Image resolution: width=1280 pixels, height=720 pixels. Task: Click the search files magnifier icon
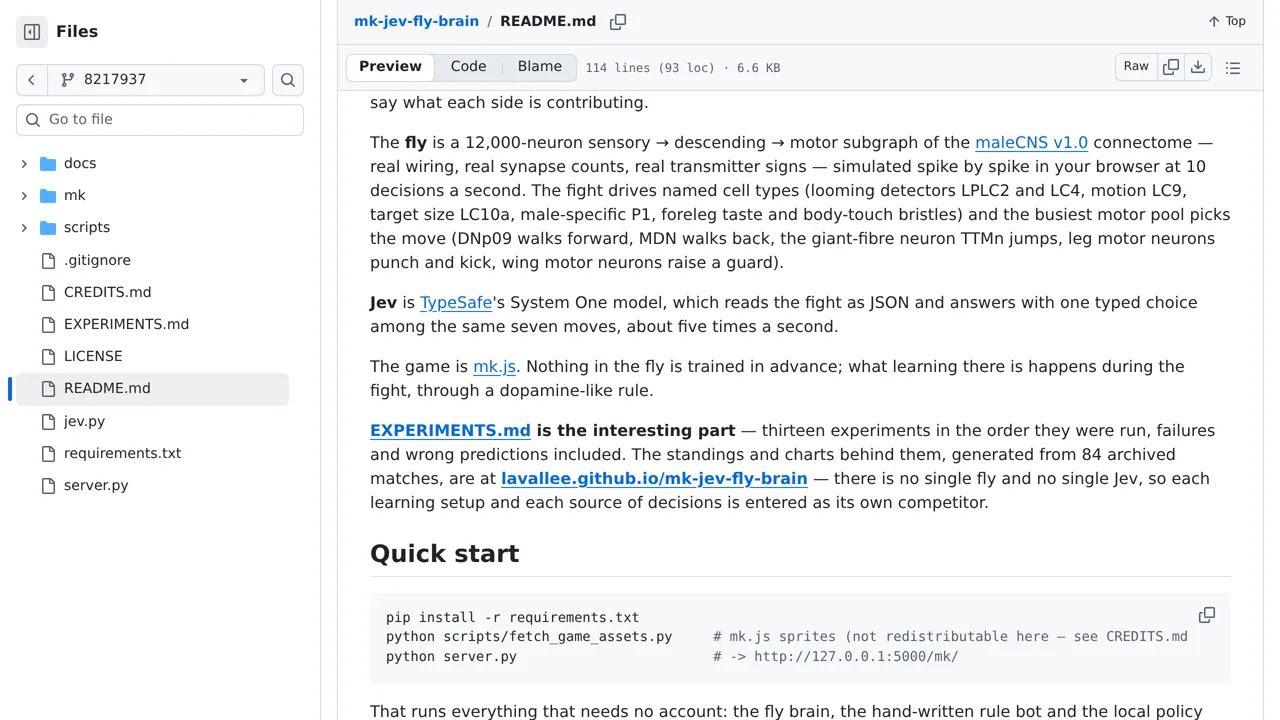(288, 80)
